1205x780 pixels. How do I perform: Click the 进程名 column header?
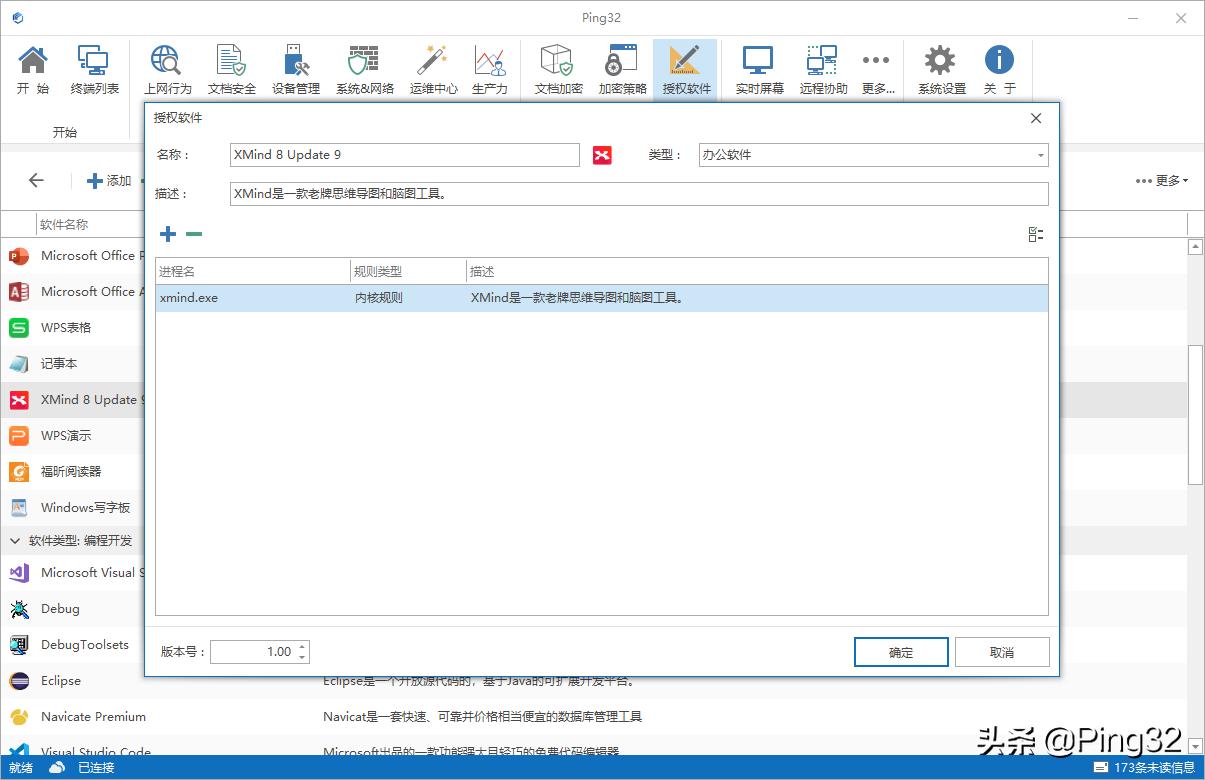coord(250,271)
